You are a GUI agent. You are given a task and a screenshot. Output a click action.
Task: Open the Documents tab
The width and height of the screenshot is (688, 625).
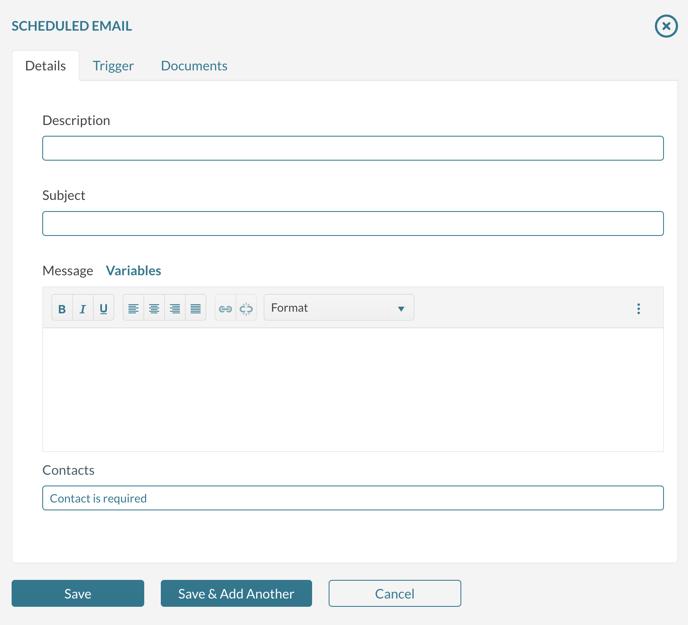click(x=194, y=66)
